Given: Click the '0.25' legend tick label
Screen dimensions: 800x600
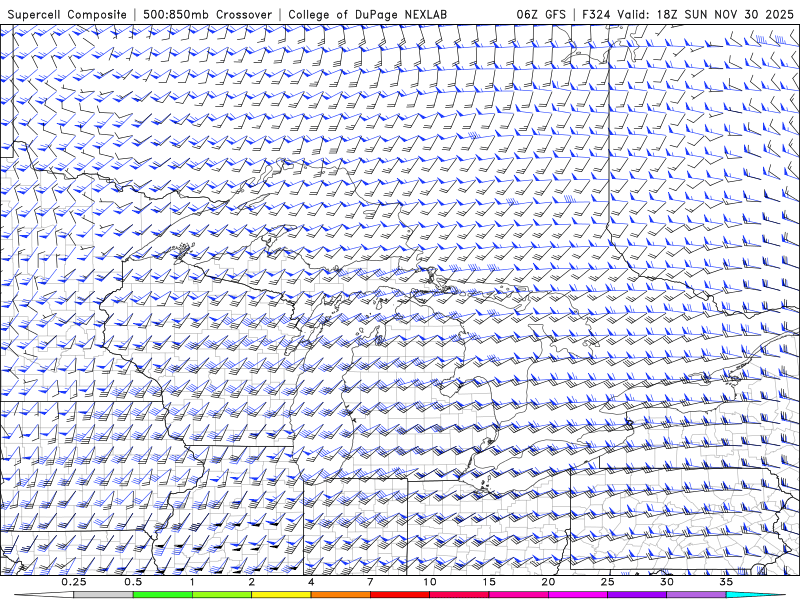Looking at the screenshot, I should pos(74,582).
